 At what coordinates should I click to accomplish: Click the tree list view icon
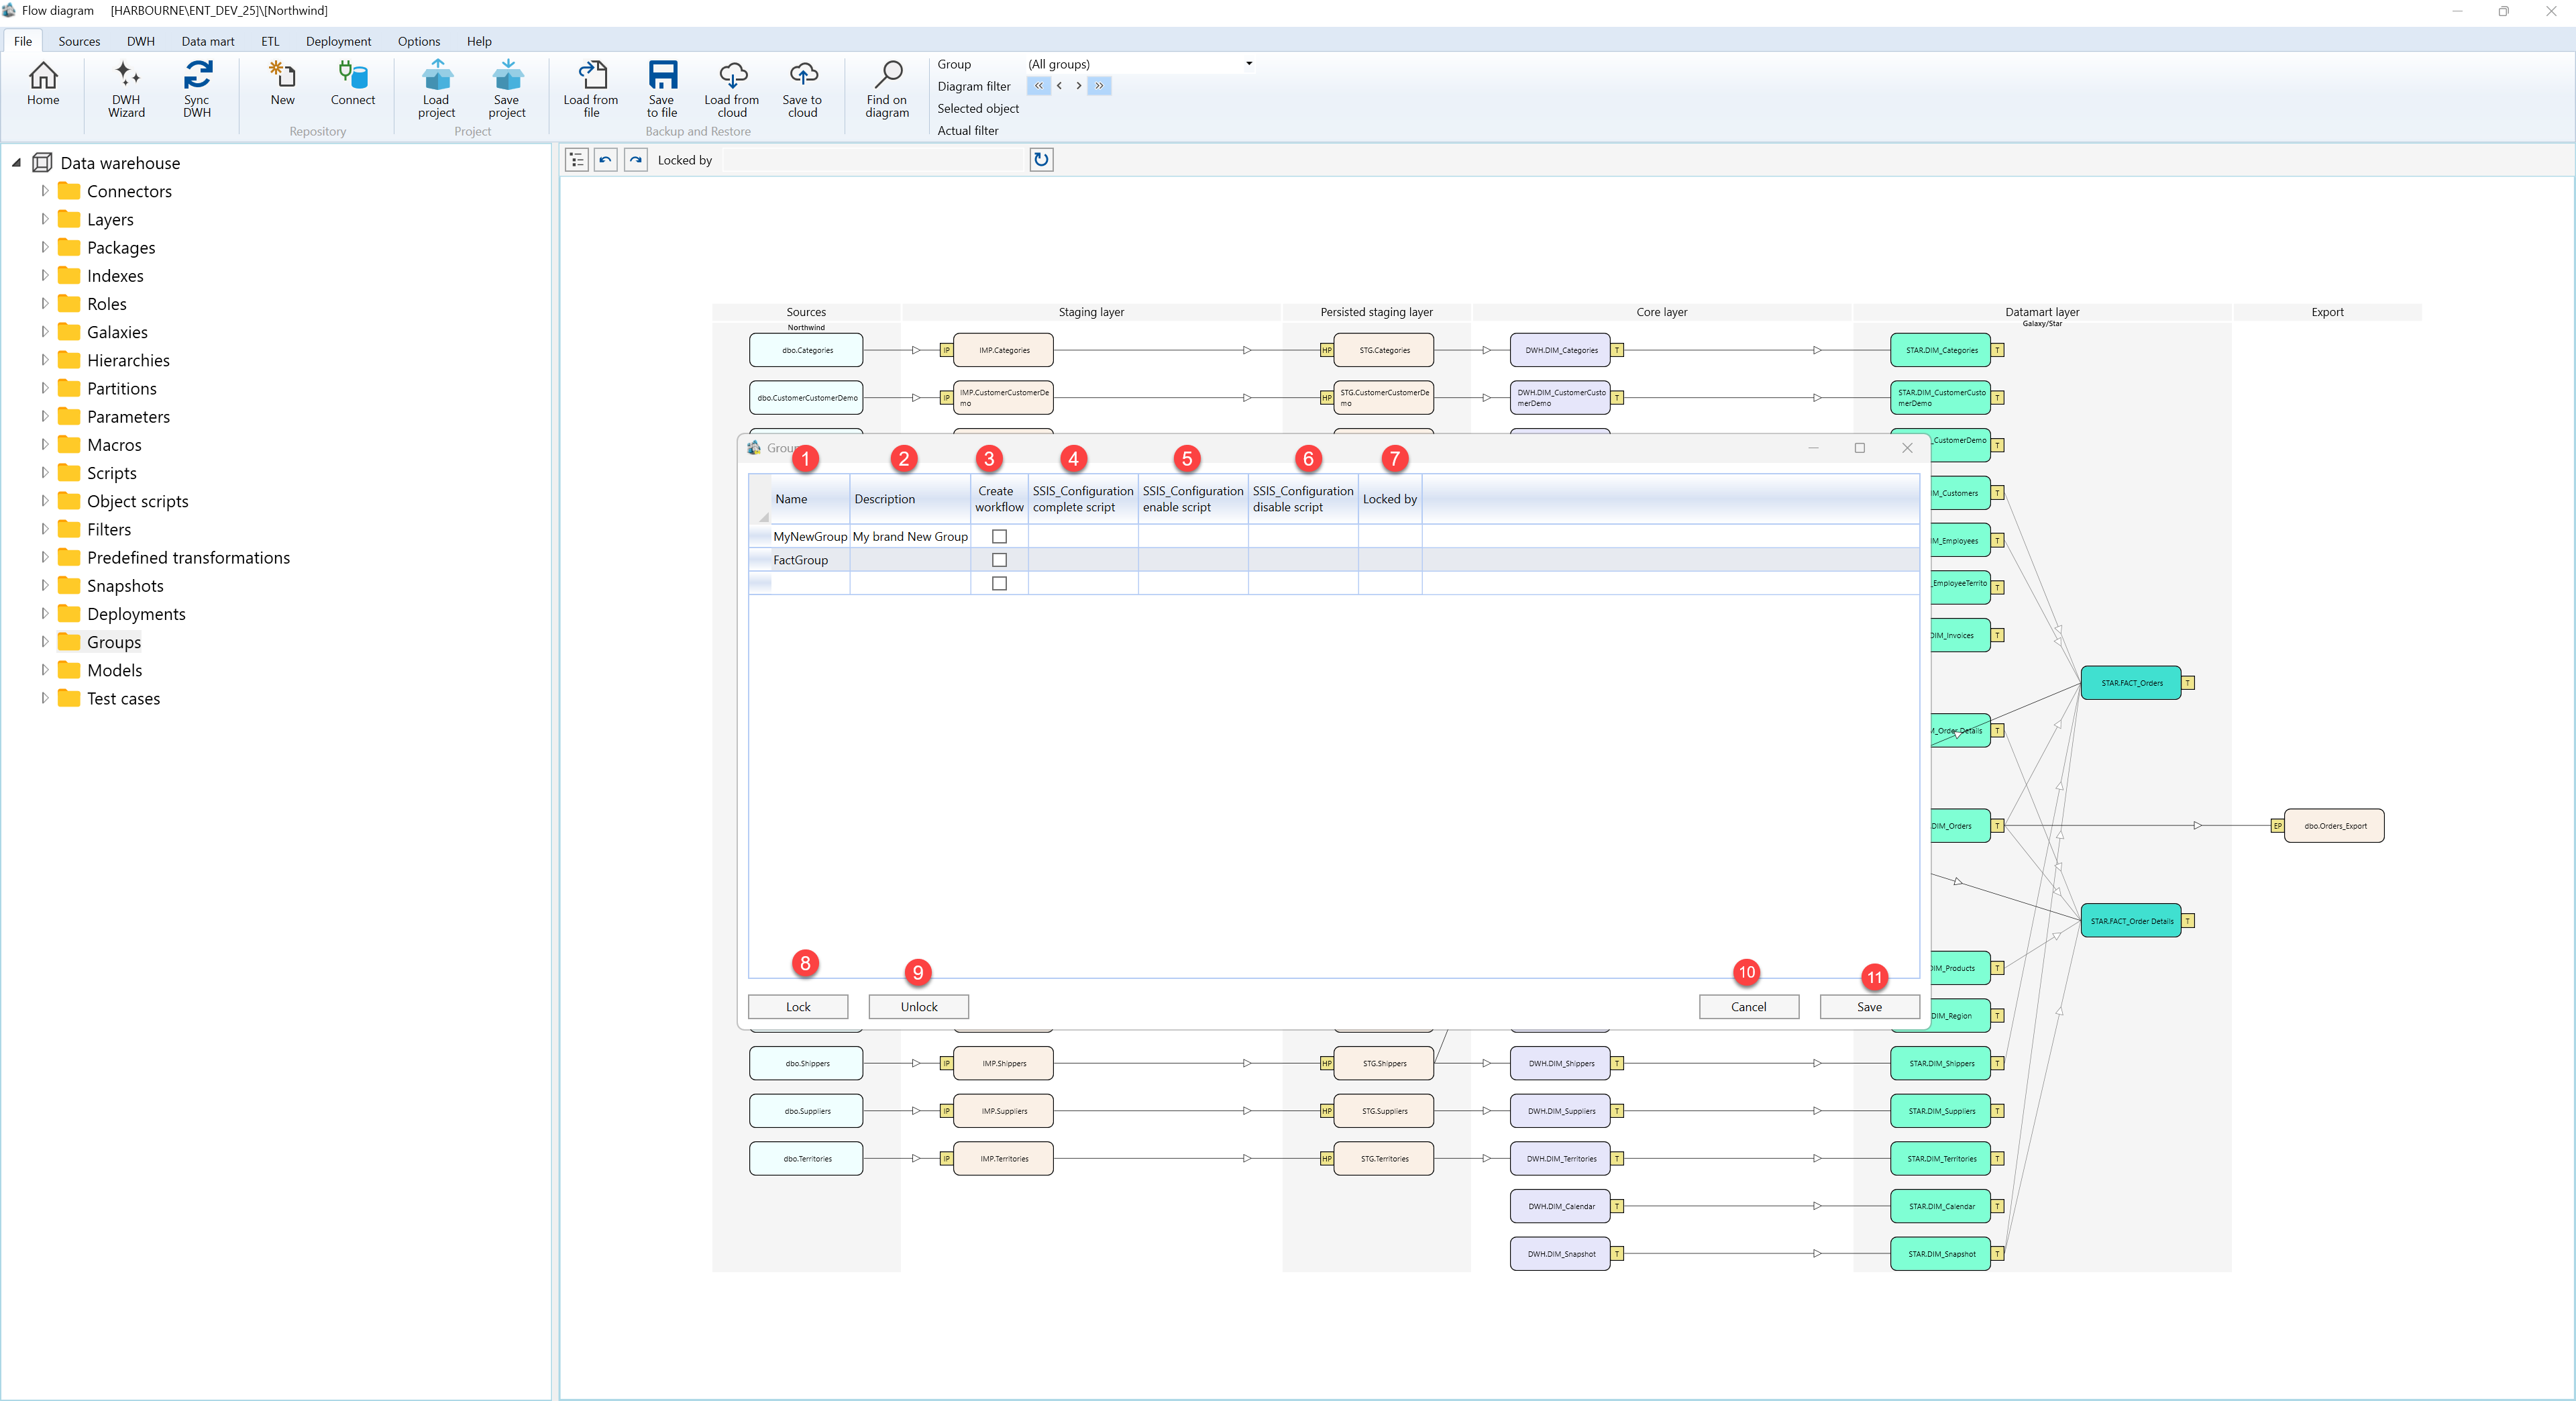point(577,160)
